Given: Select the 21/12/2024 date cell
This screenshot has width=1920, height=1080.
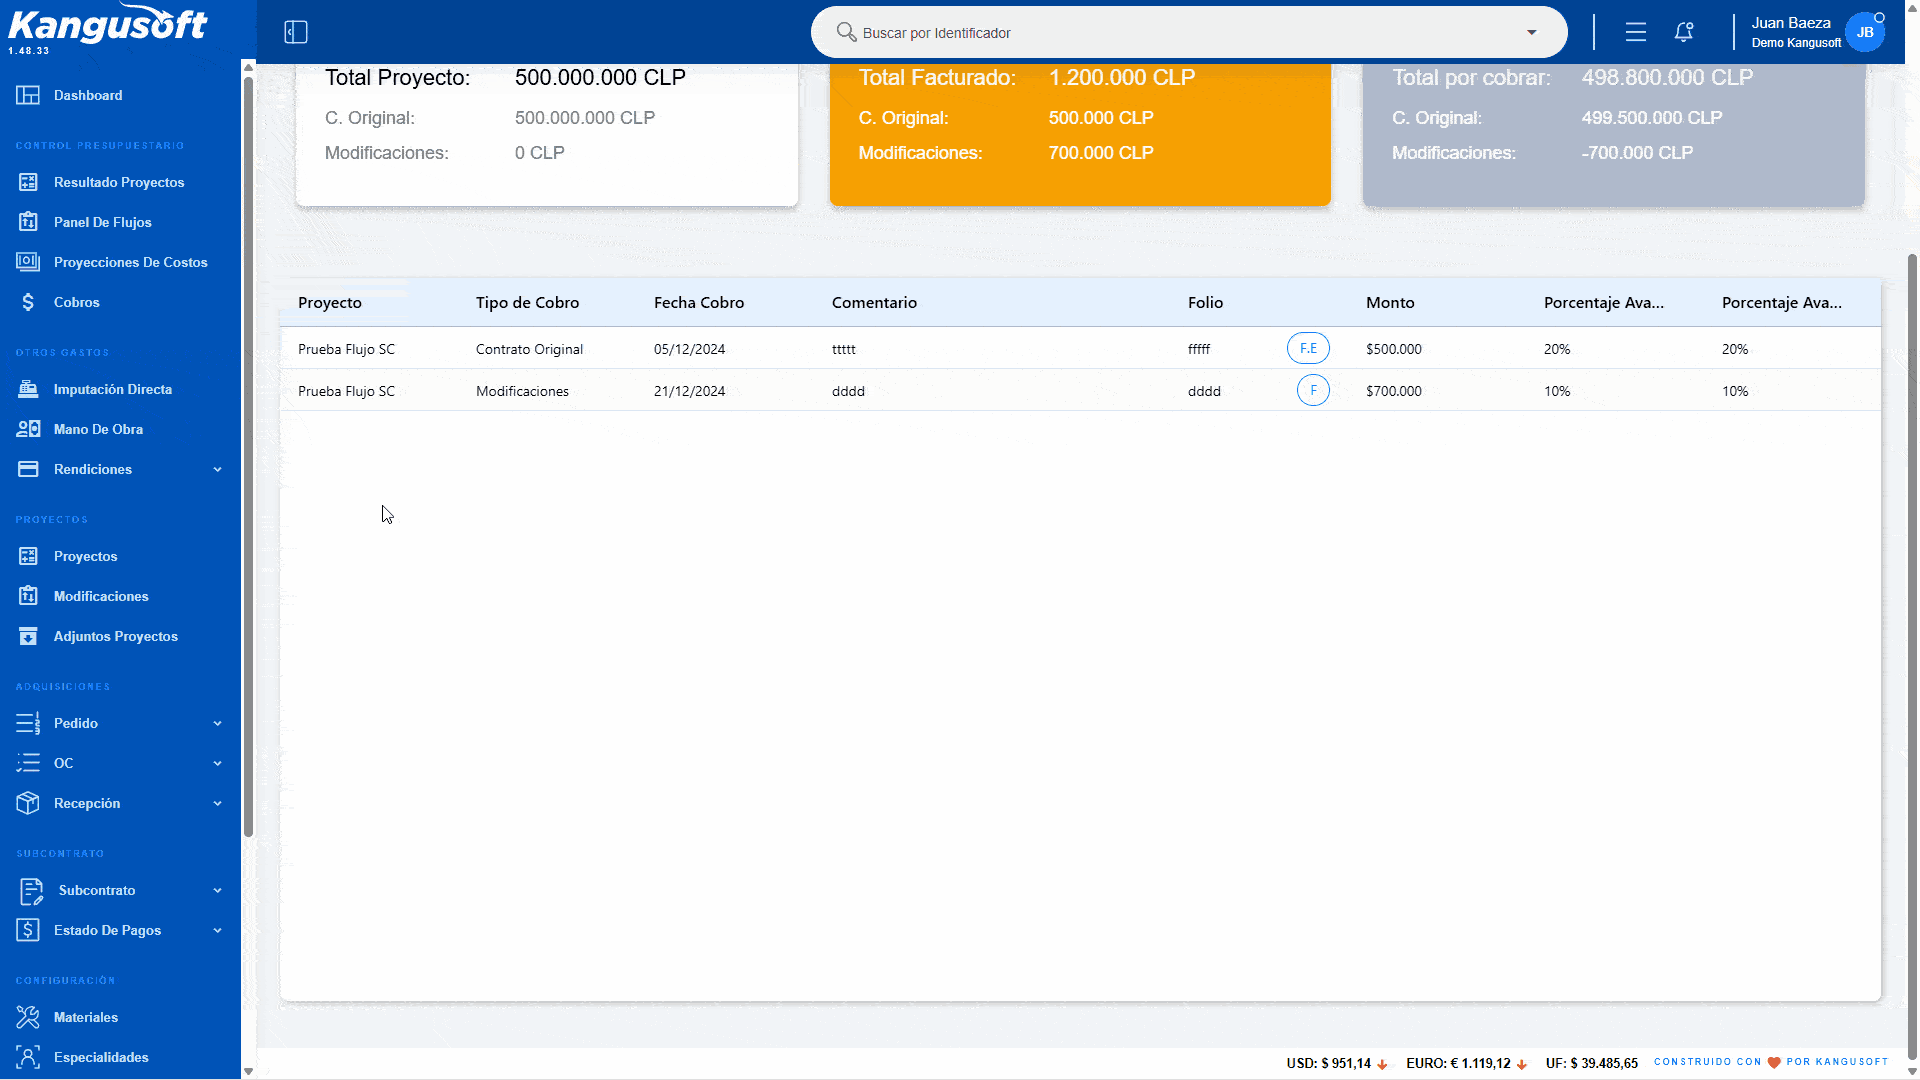Looking at the screenshot, I should pyautogui.click(x=689, y=391).
